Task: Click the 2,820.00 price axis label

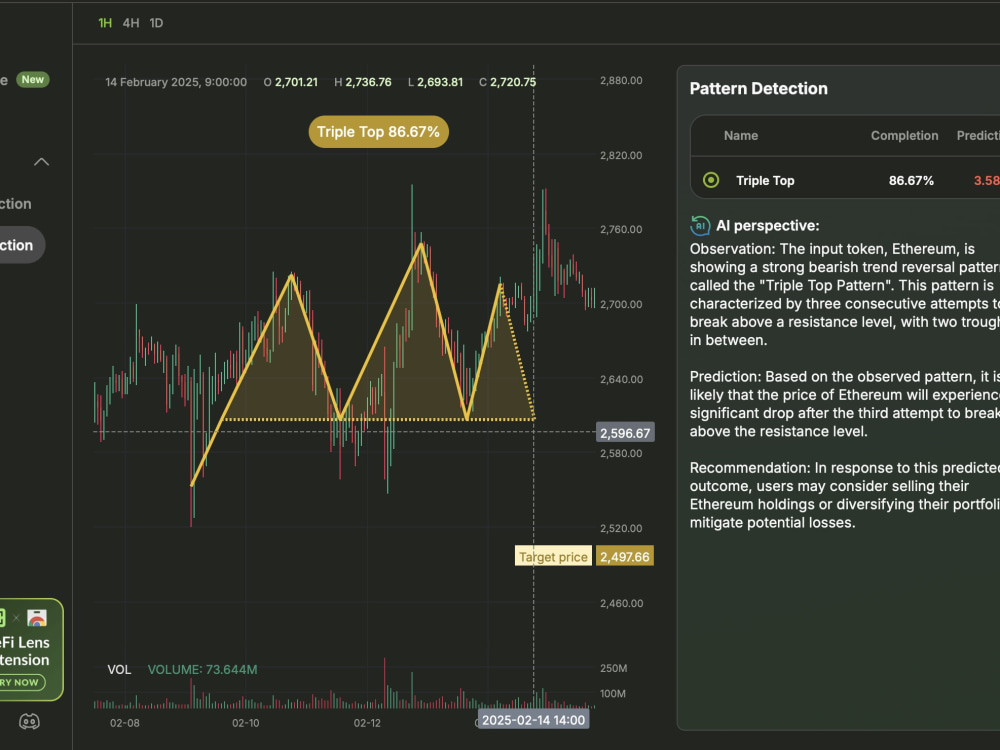Action: (621, 155)
